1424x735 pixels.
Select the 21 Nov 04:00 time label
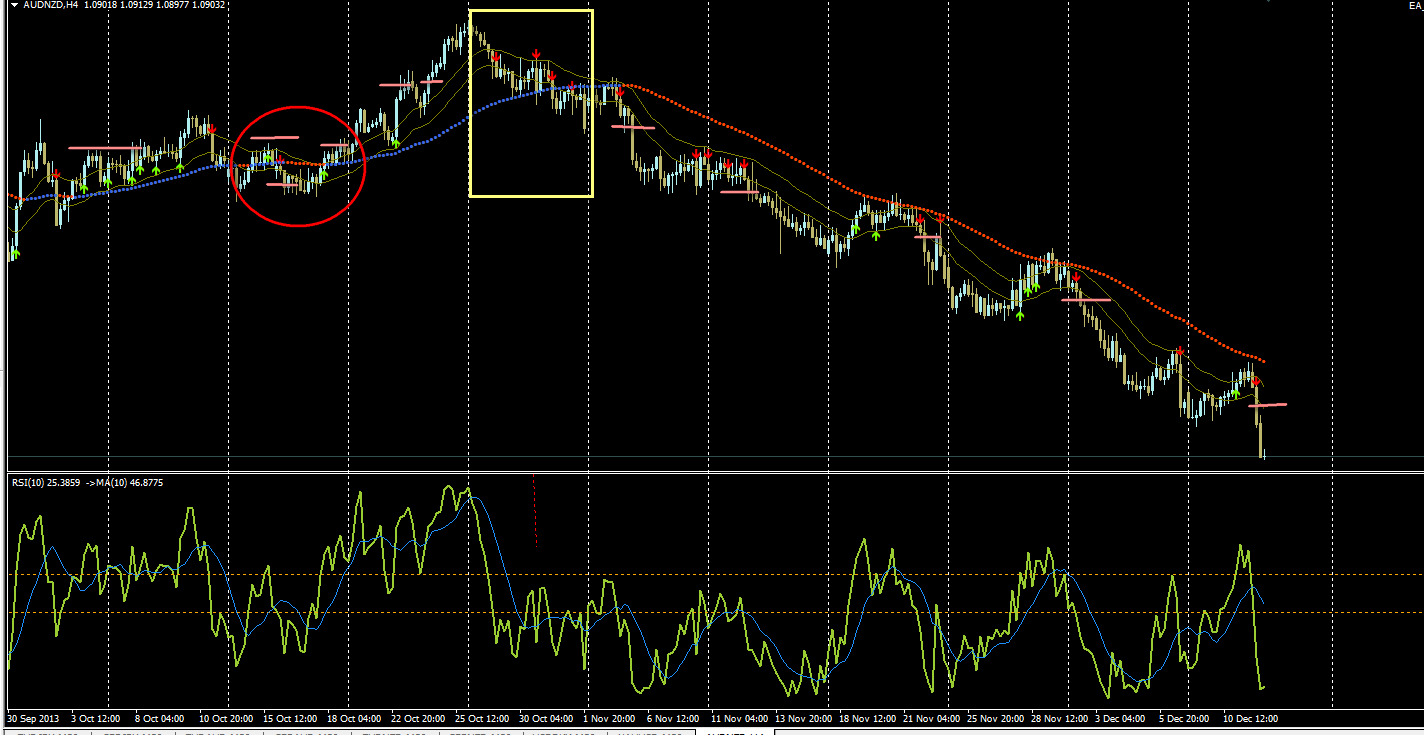click(930, 718)
